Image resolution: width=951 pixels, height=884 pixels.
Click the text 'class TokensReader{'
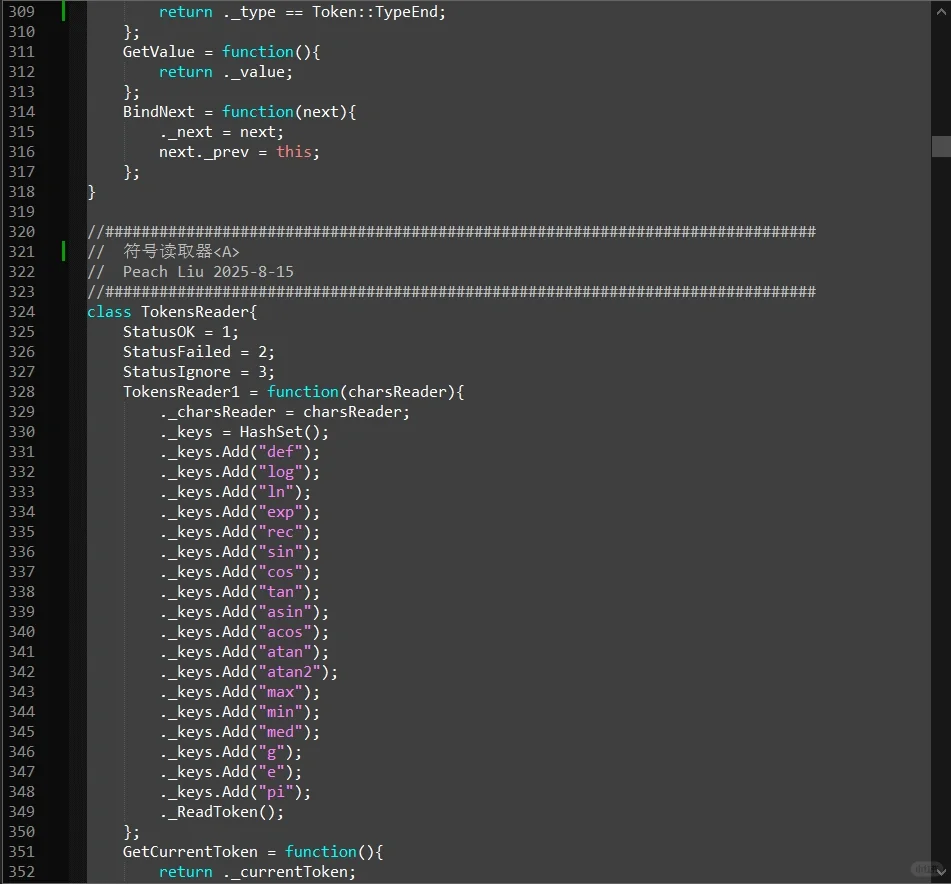172,312
